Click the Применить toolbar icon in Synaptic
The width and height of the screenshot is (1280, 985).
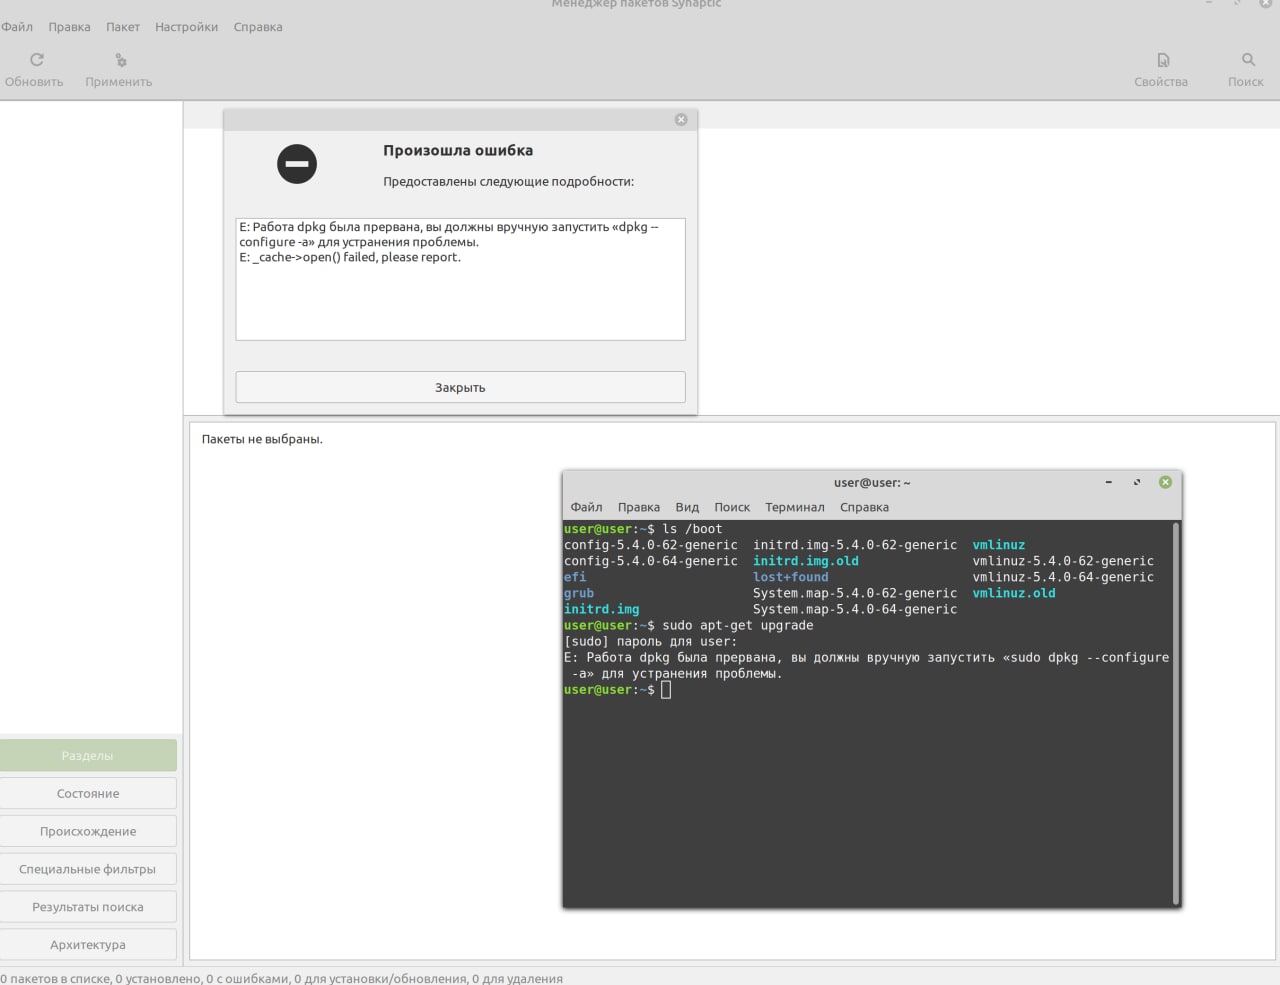coord(121,60)
